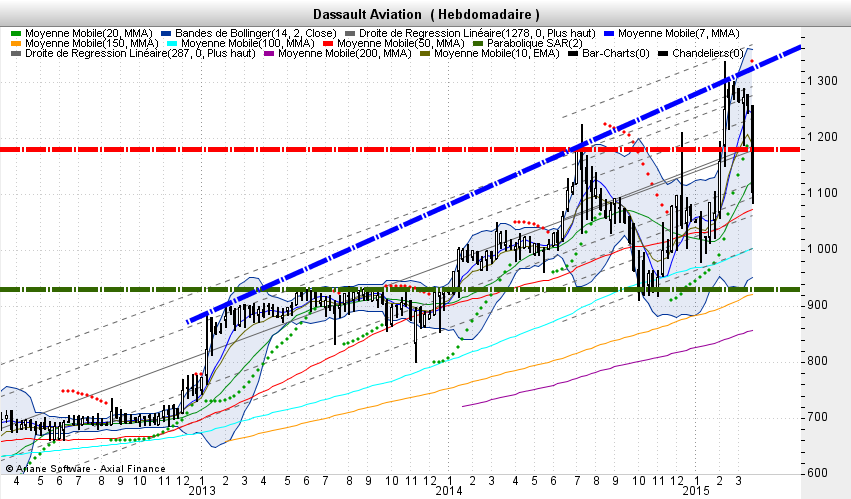Click the olive Moyenne Mobile(10, EMA) legend swatch
Viewport: 851px width, 499px height.
(x=424, y=53)
